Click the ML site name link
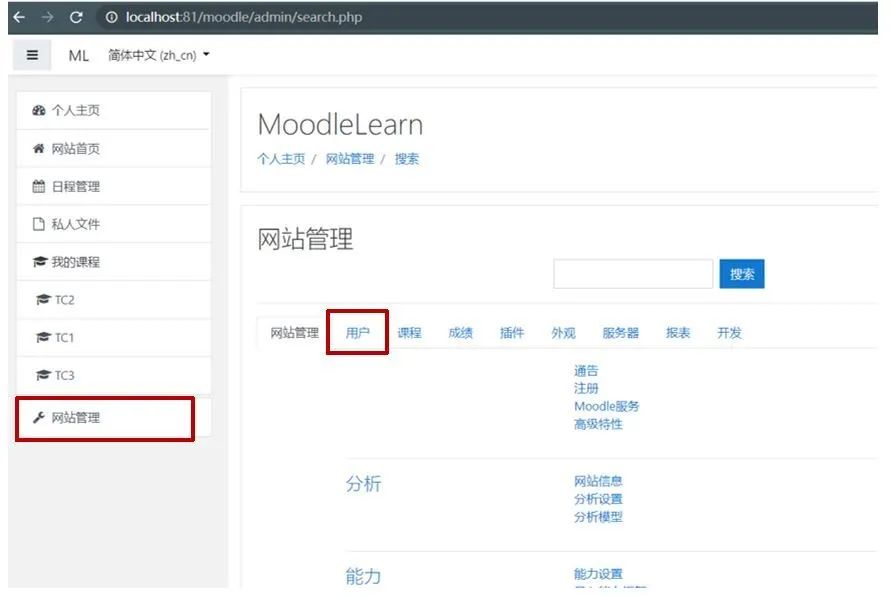 coord(78,56)
